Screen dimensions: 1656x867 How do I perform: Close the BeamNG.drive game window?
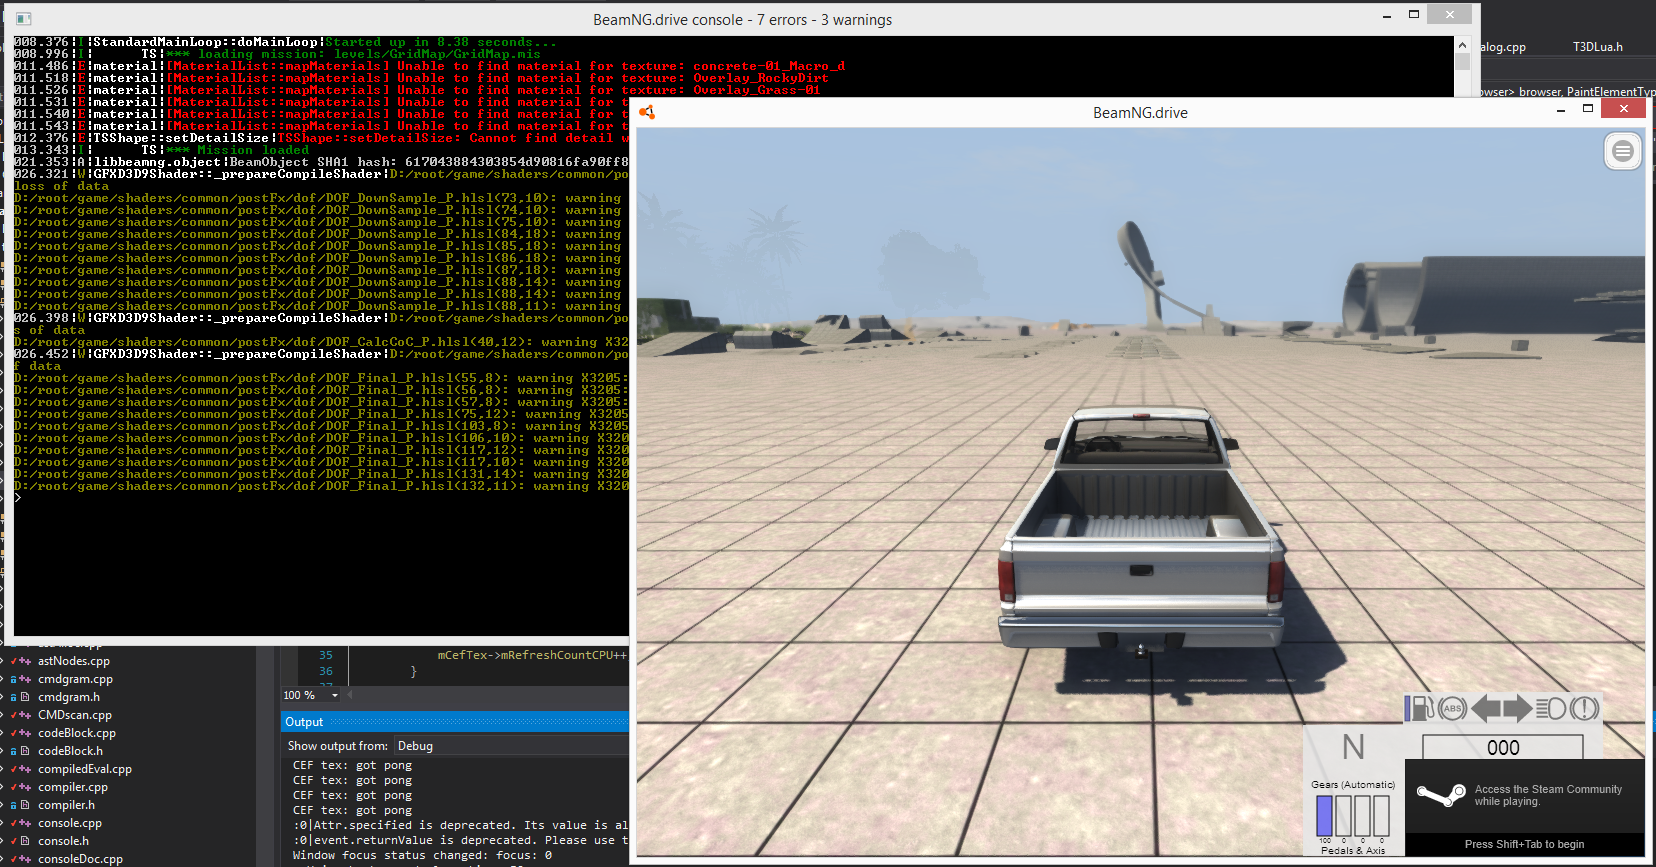[x=1624, y=109]
